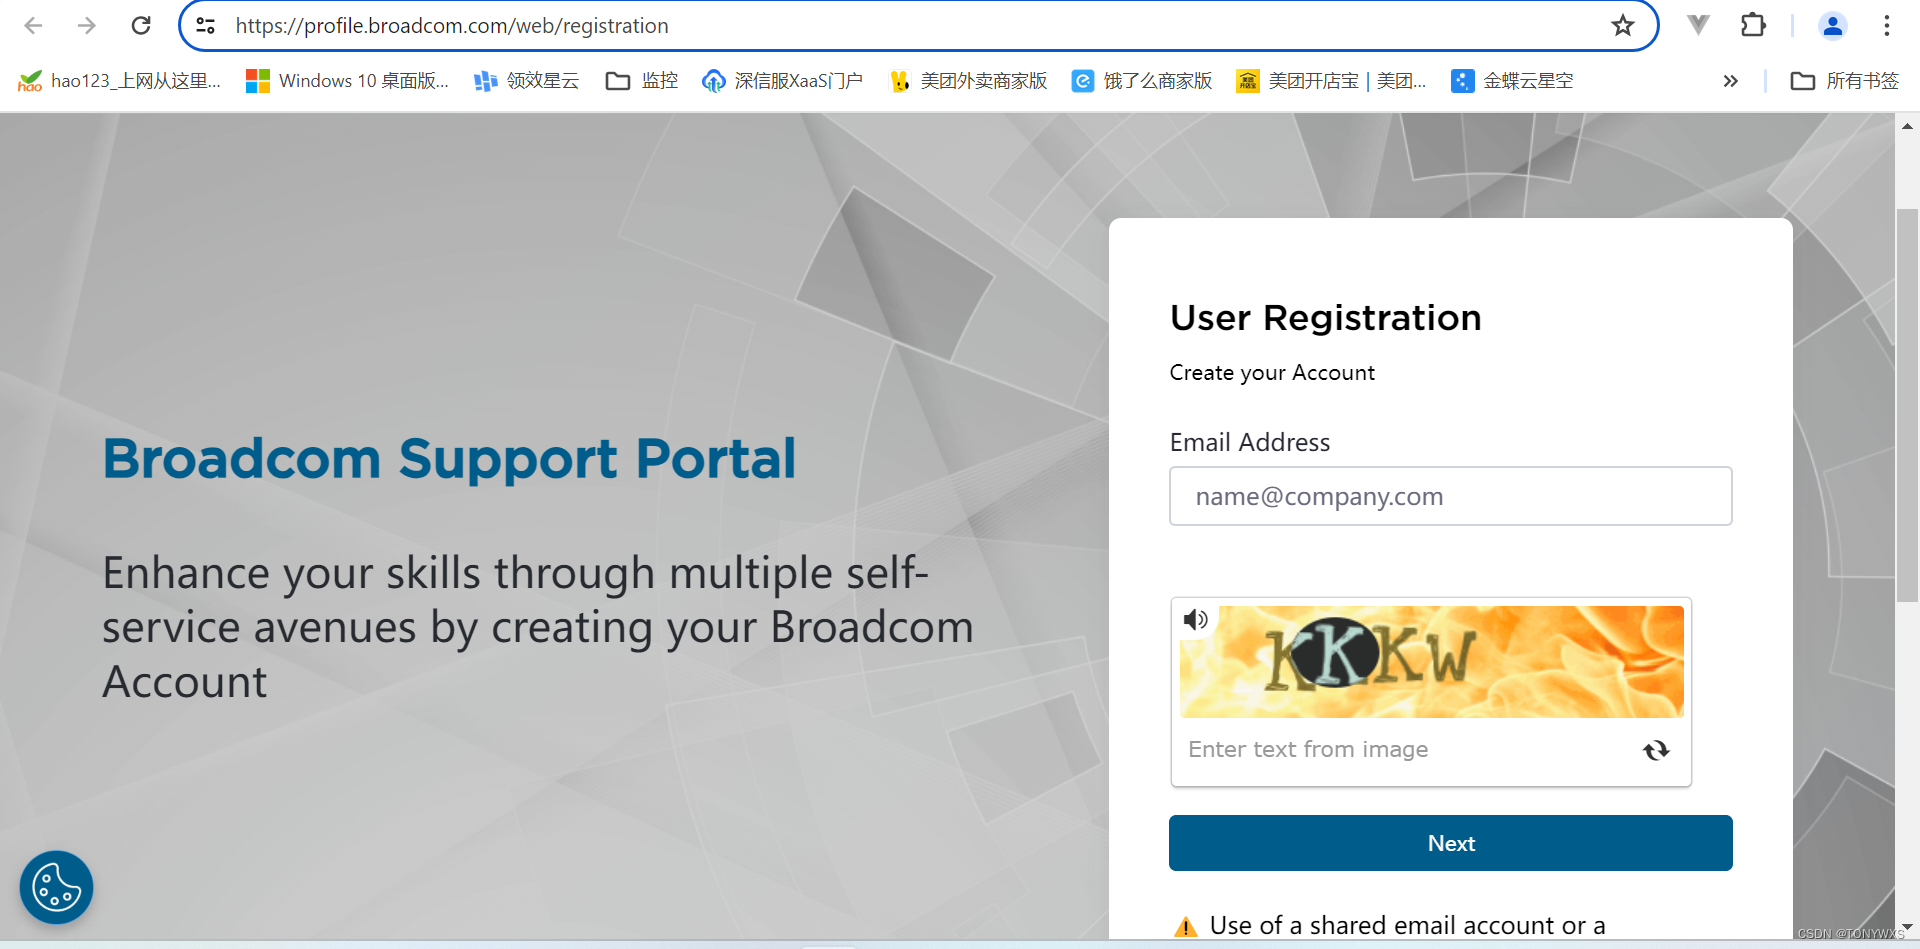The image size is (1920, 949).
Task: Open Windows 10 桌面版 bookmark
Action: pos(348,81)
